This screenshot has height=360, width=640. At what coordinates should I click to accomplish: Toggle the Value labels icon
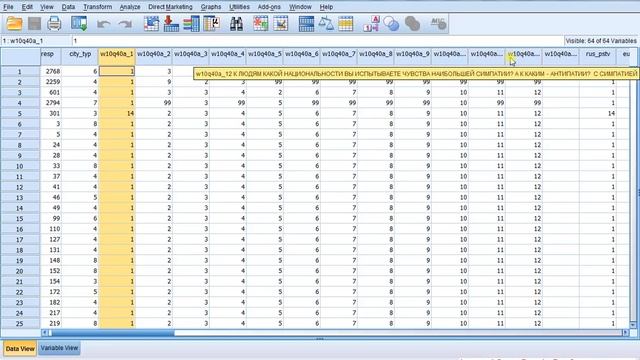click(x=371, y=24)
